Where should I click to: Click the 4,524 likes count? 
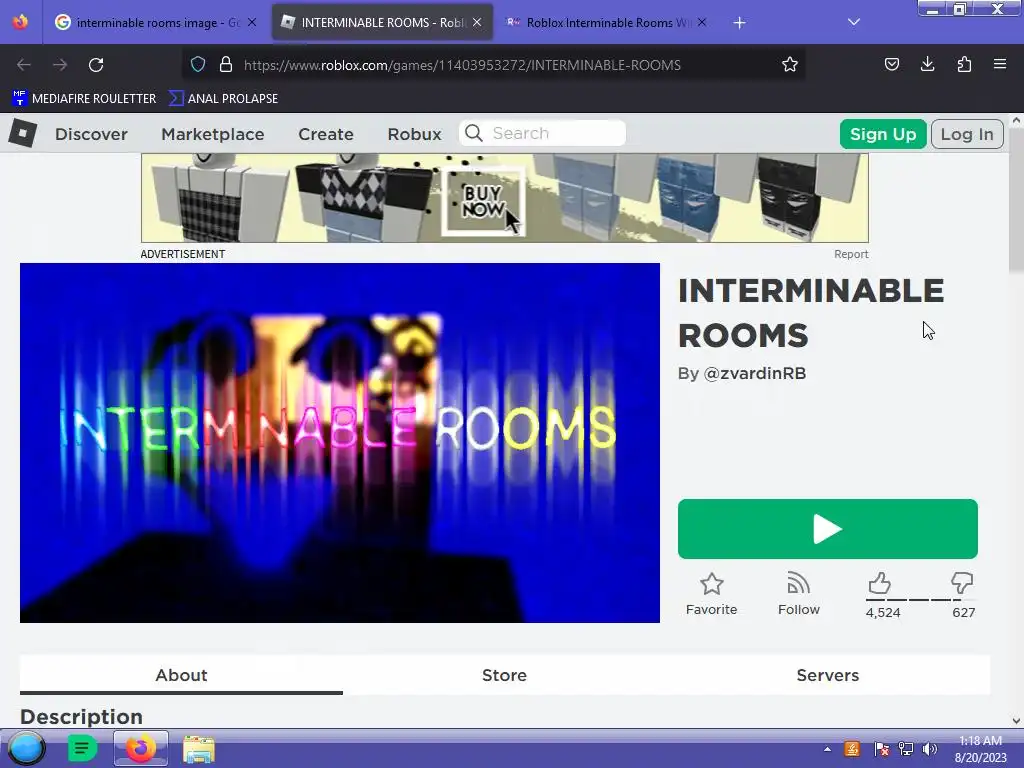[883, 613]
